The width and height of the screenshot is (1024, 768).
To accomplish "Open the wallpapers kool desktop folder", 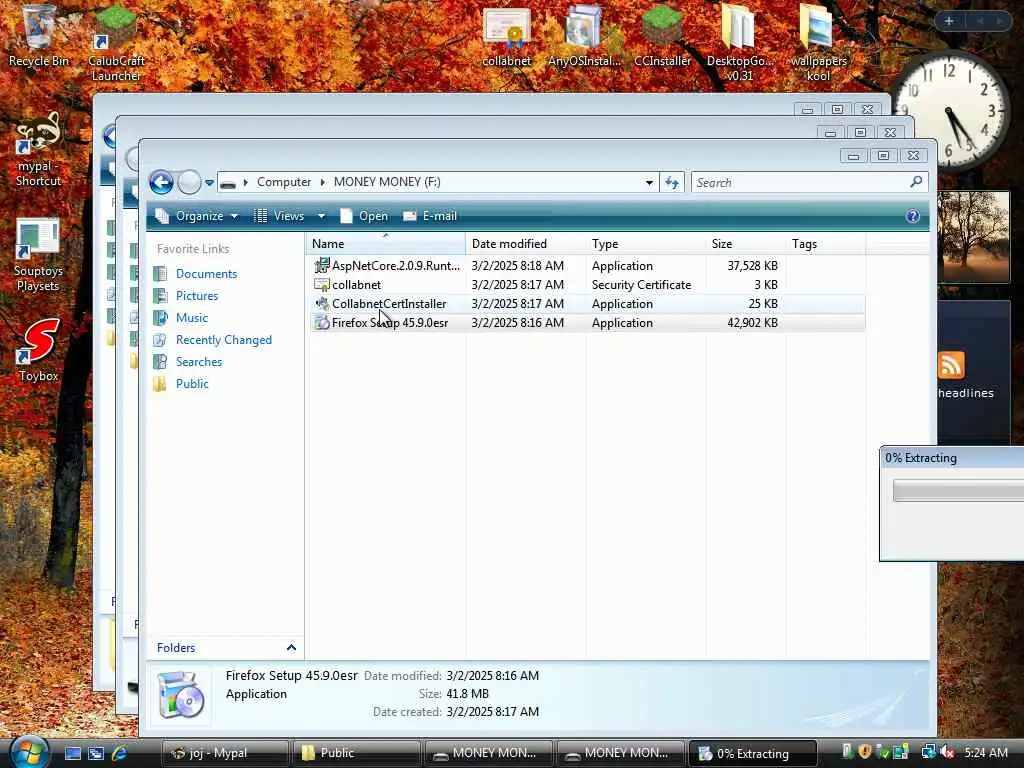I will 818,42.
